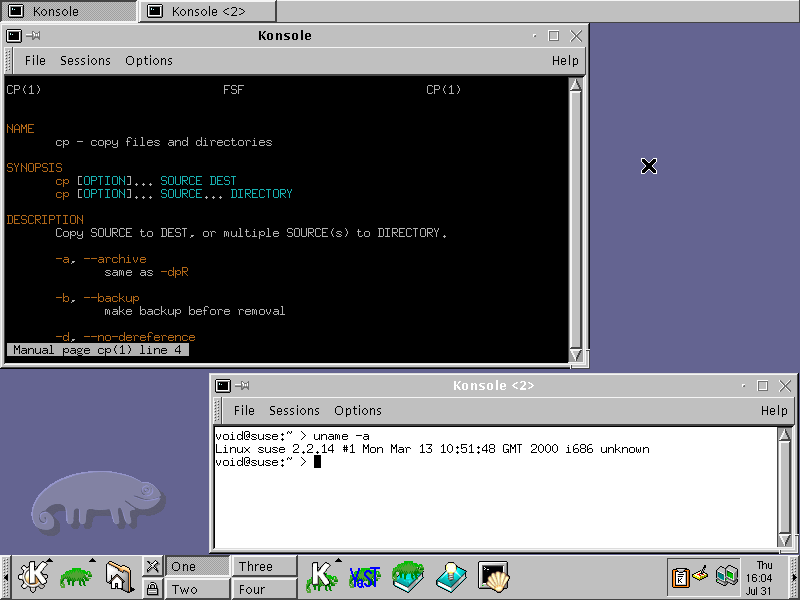Click Konsole scrollbar up arrow
The width and height of the screenshot is (800, 600).
click(576, 85)
